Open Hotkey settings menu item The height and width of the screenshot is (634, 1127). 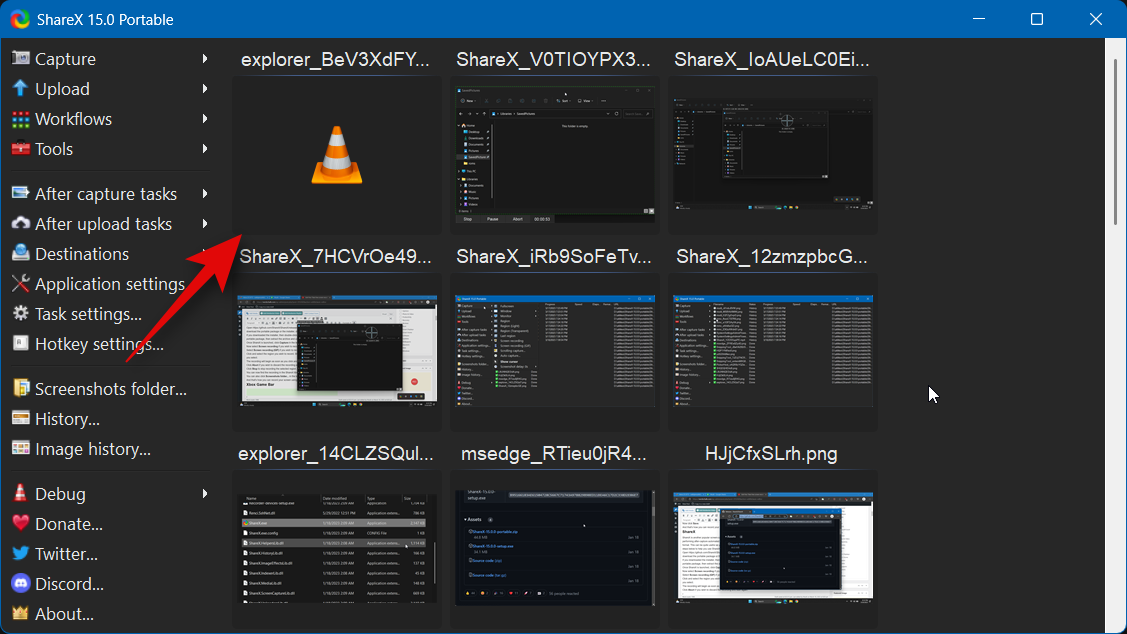click(99, 344)
